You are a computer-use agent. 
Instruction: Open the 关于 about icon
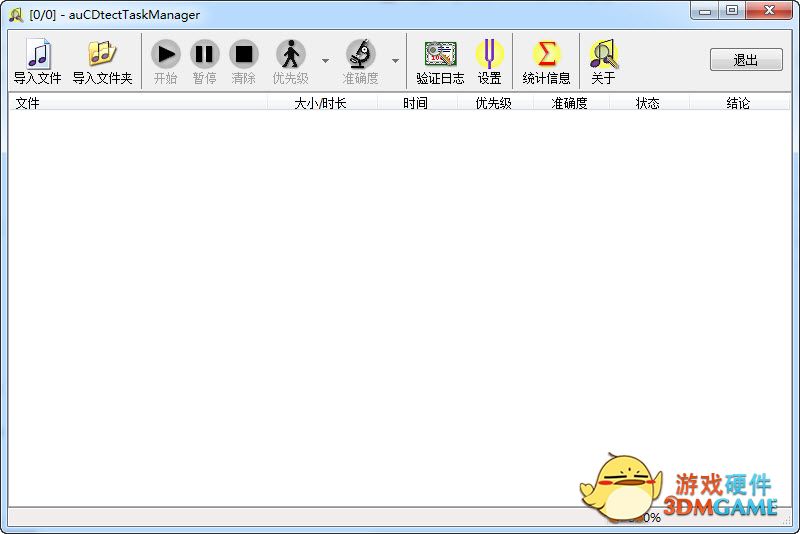tap(604, 54)
